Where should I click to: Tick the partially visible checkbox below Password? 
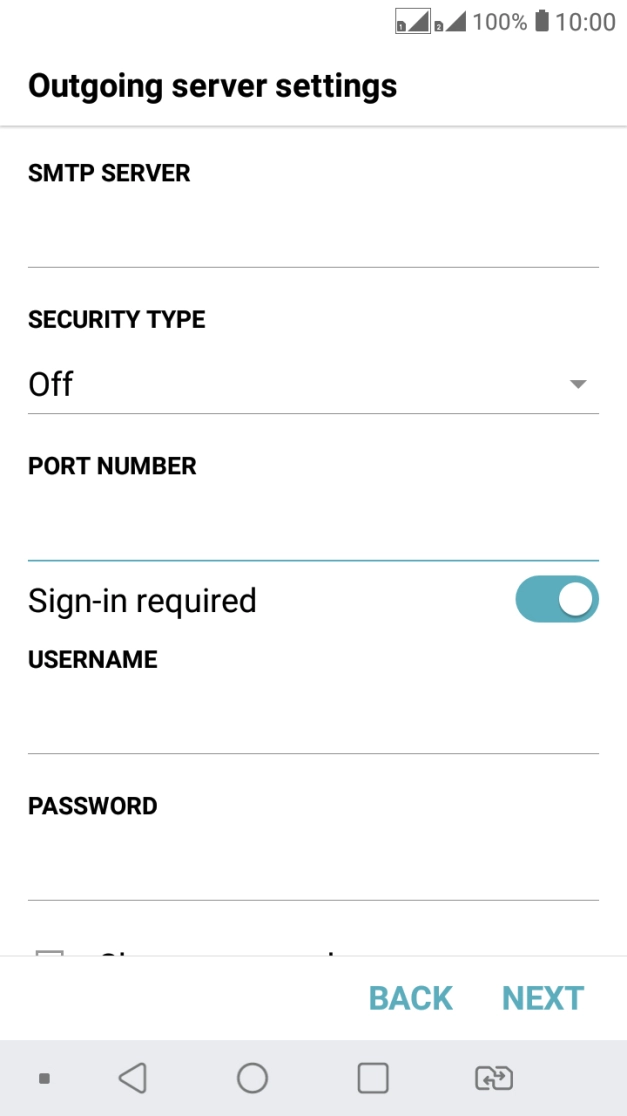click(49, 953)
